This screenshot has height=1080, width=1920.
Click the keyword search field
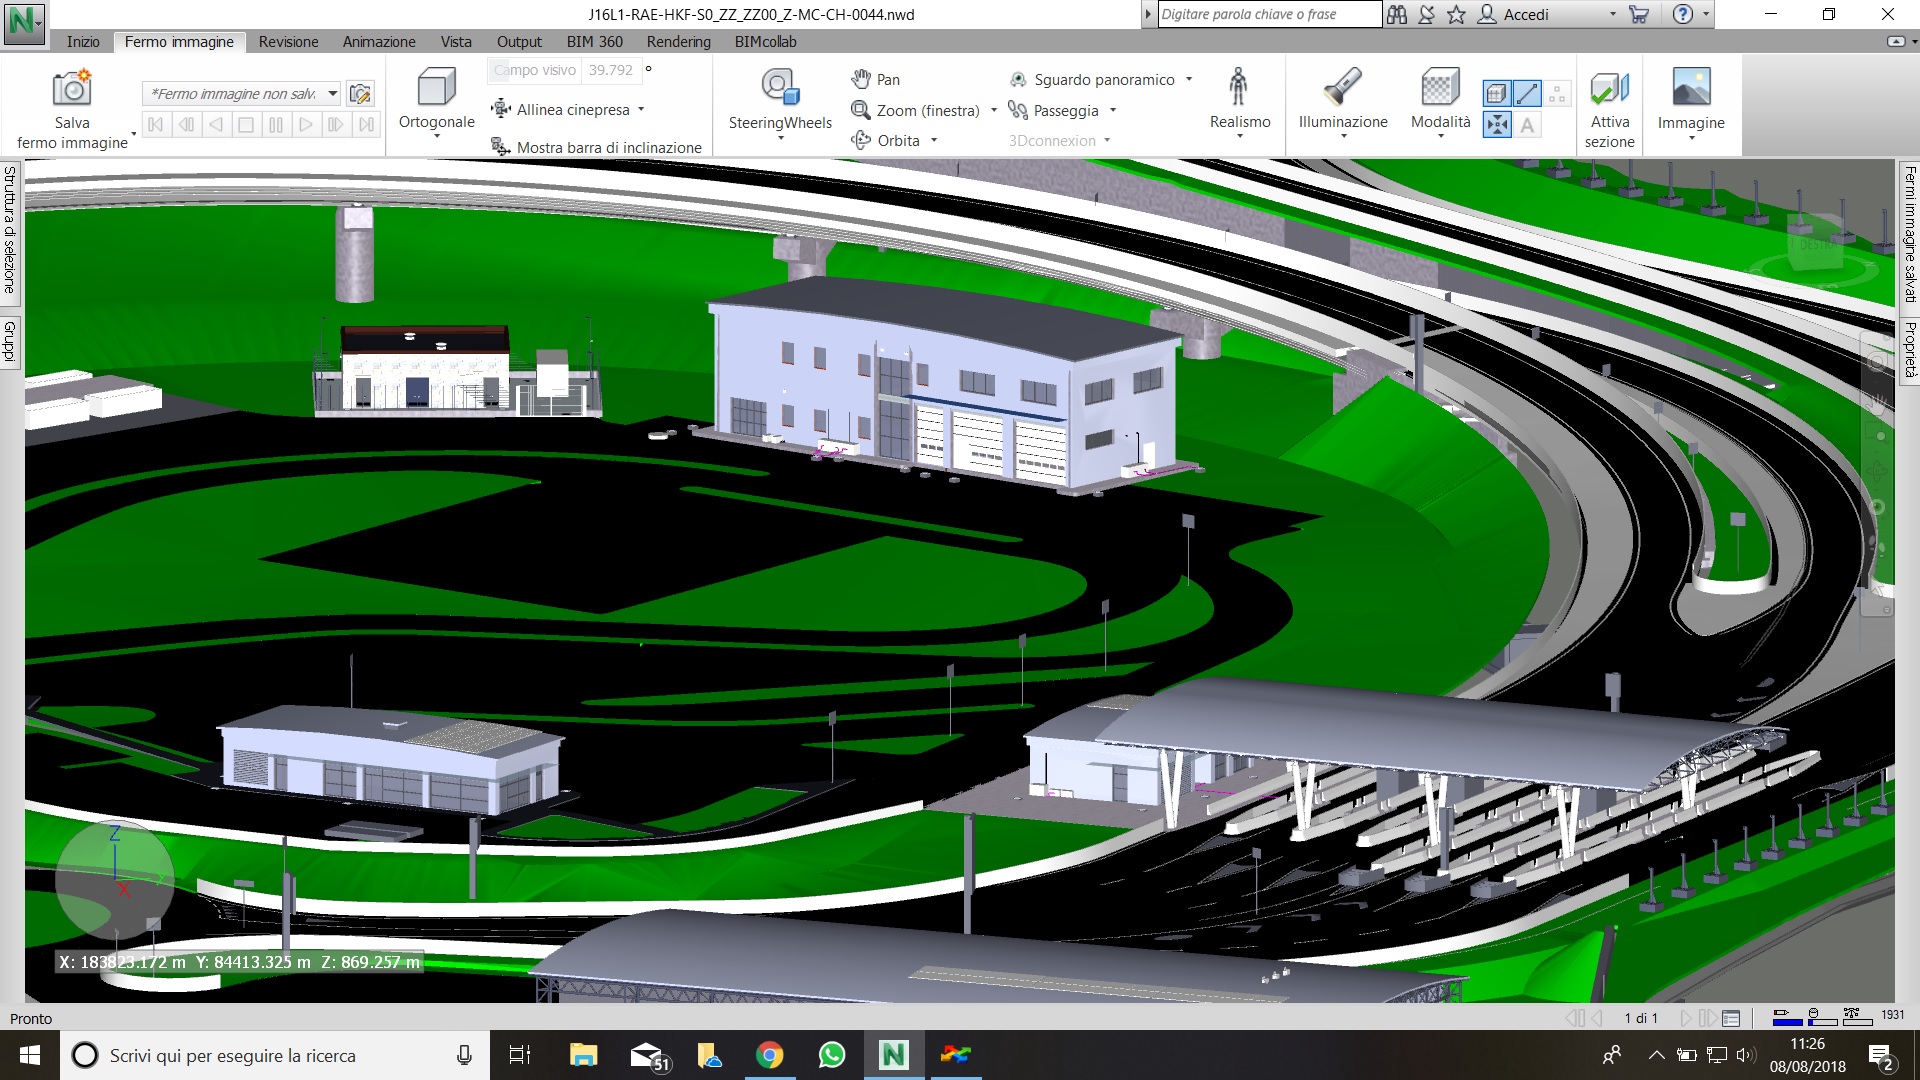[x=1268, y=14]
